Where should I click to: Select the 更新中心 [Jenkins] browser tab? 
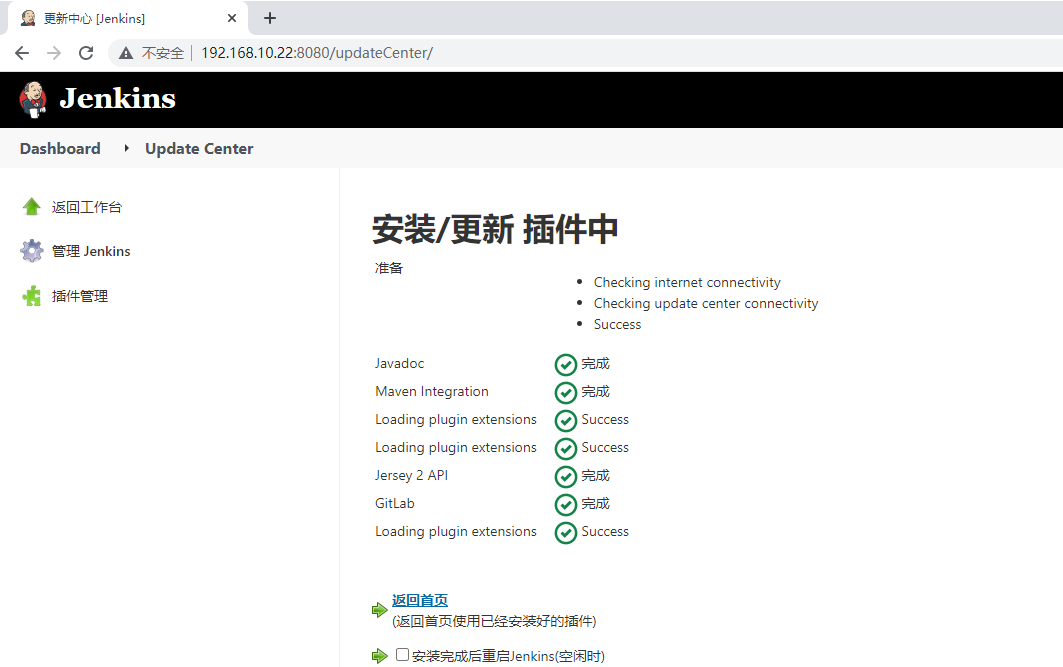[x=127, y=18]
